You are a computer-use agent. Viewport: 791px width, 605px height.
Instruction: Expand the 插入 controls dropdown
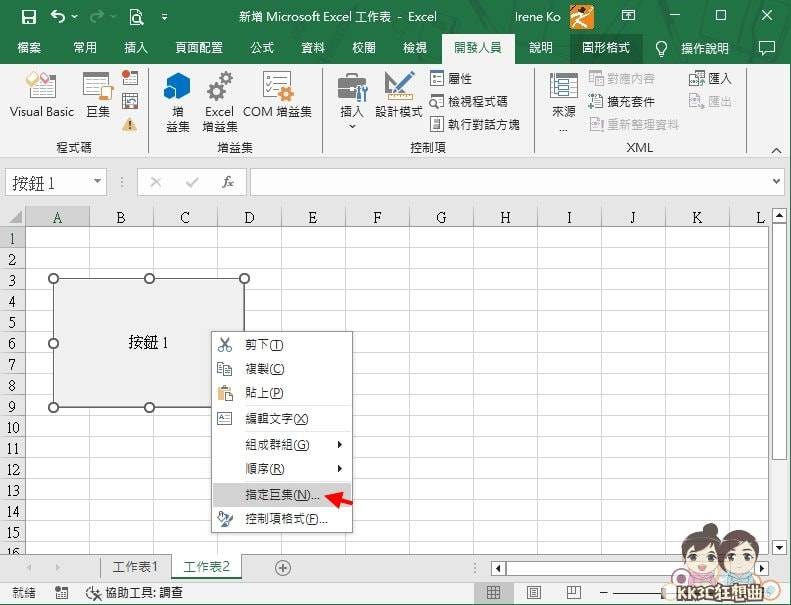point(352,126)
